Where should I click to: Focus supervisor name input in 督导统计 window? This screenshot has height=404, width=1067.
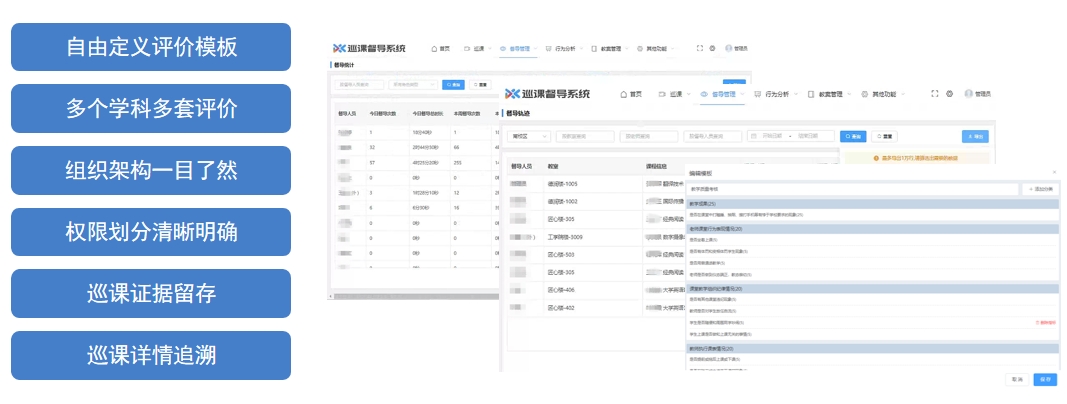pos(359,85)
